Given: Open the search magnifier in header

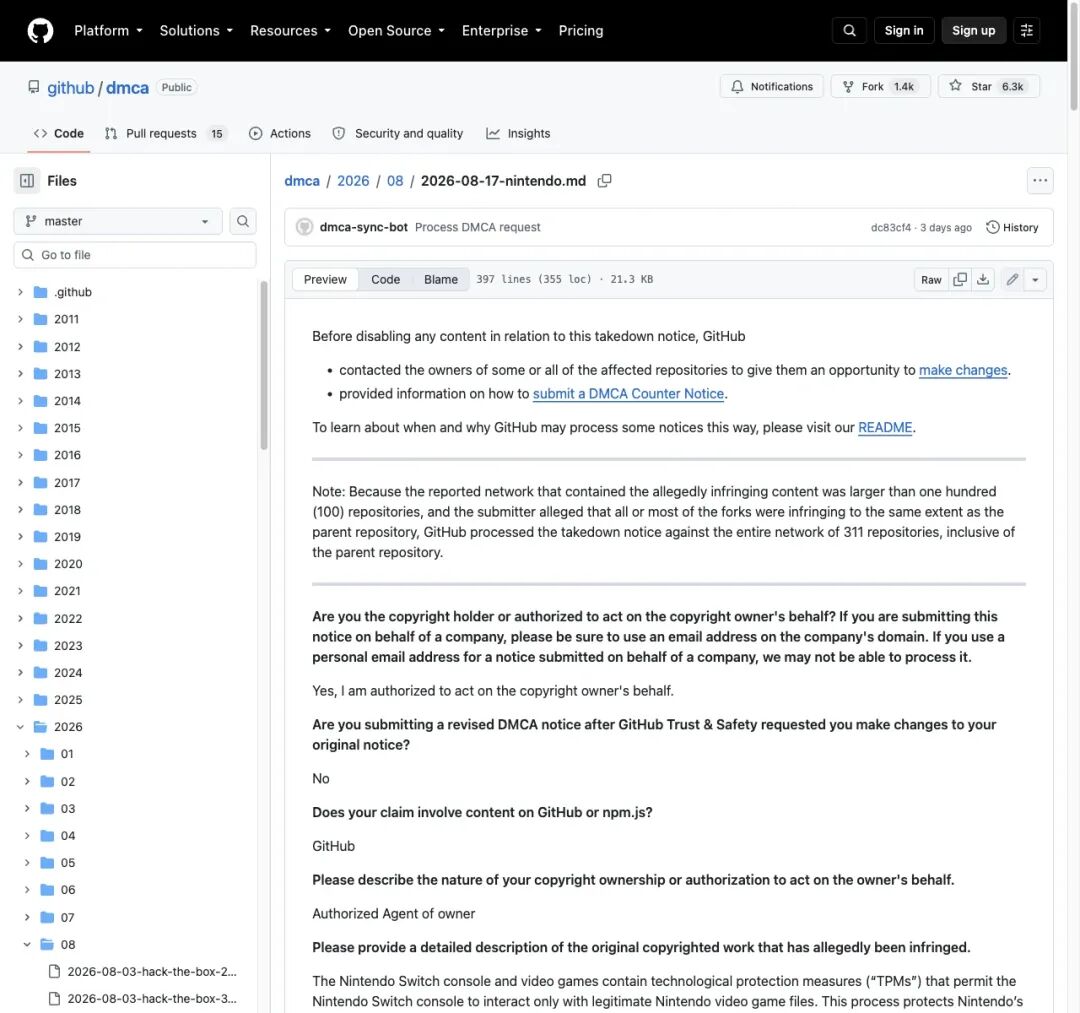Looking at the screenshot, I should [849, 30].
